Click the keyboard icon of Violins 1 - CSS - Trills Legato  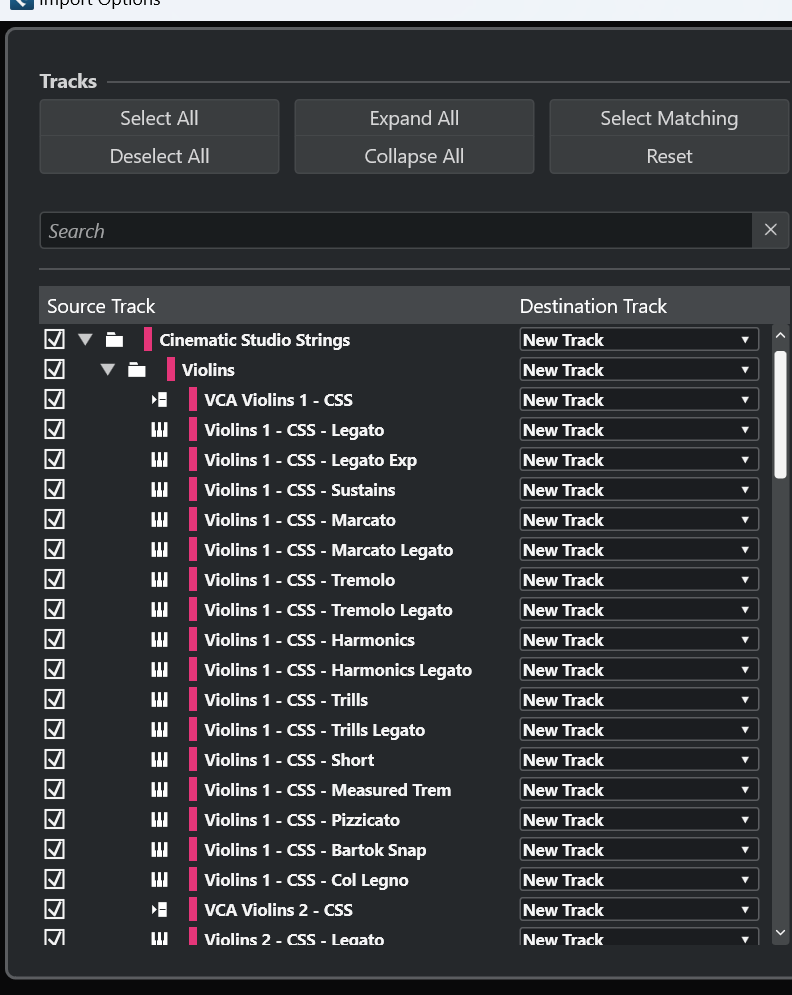point(159,730)
